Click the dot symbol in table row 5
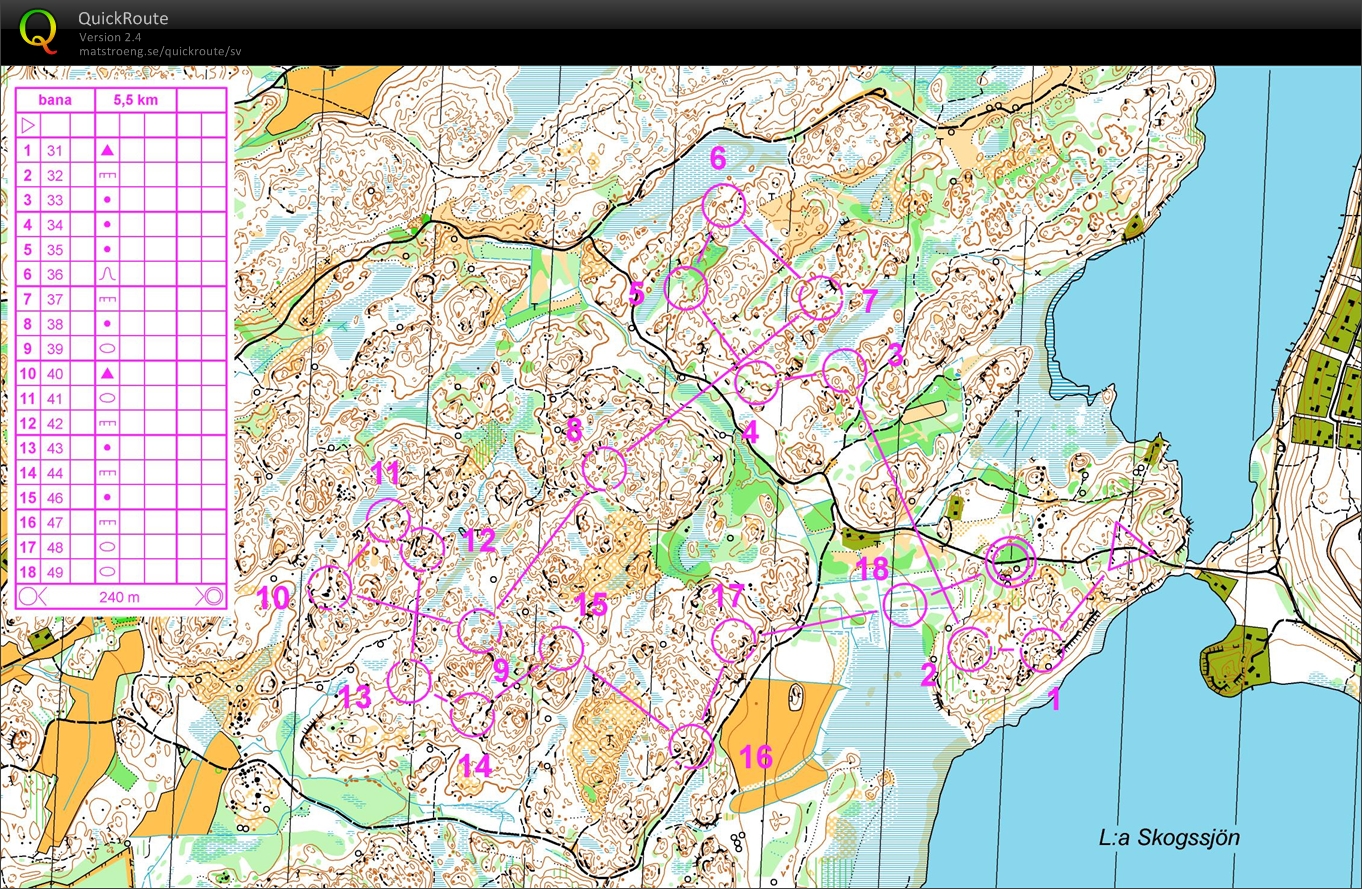The width and height of the screenshot is (1362, 889). coord(107,249)
